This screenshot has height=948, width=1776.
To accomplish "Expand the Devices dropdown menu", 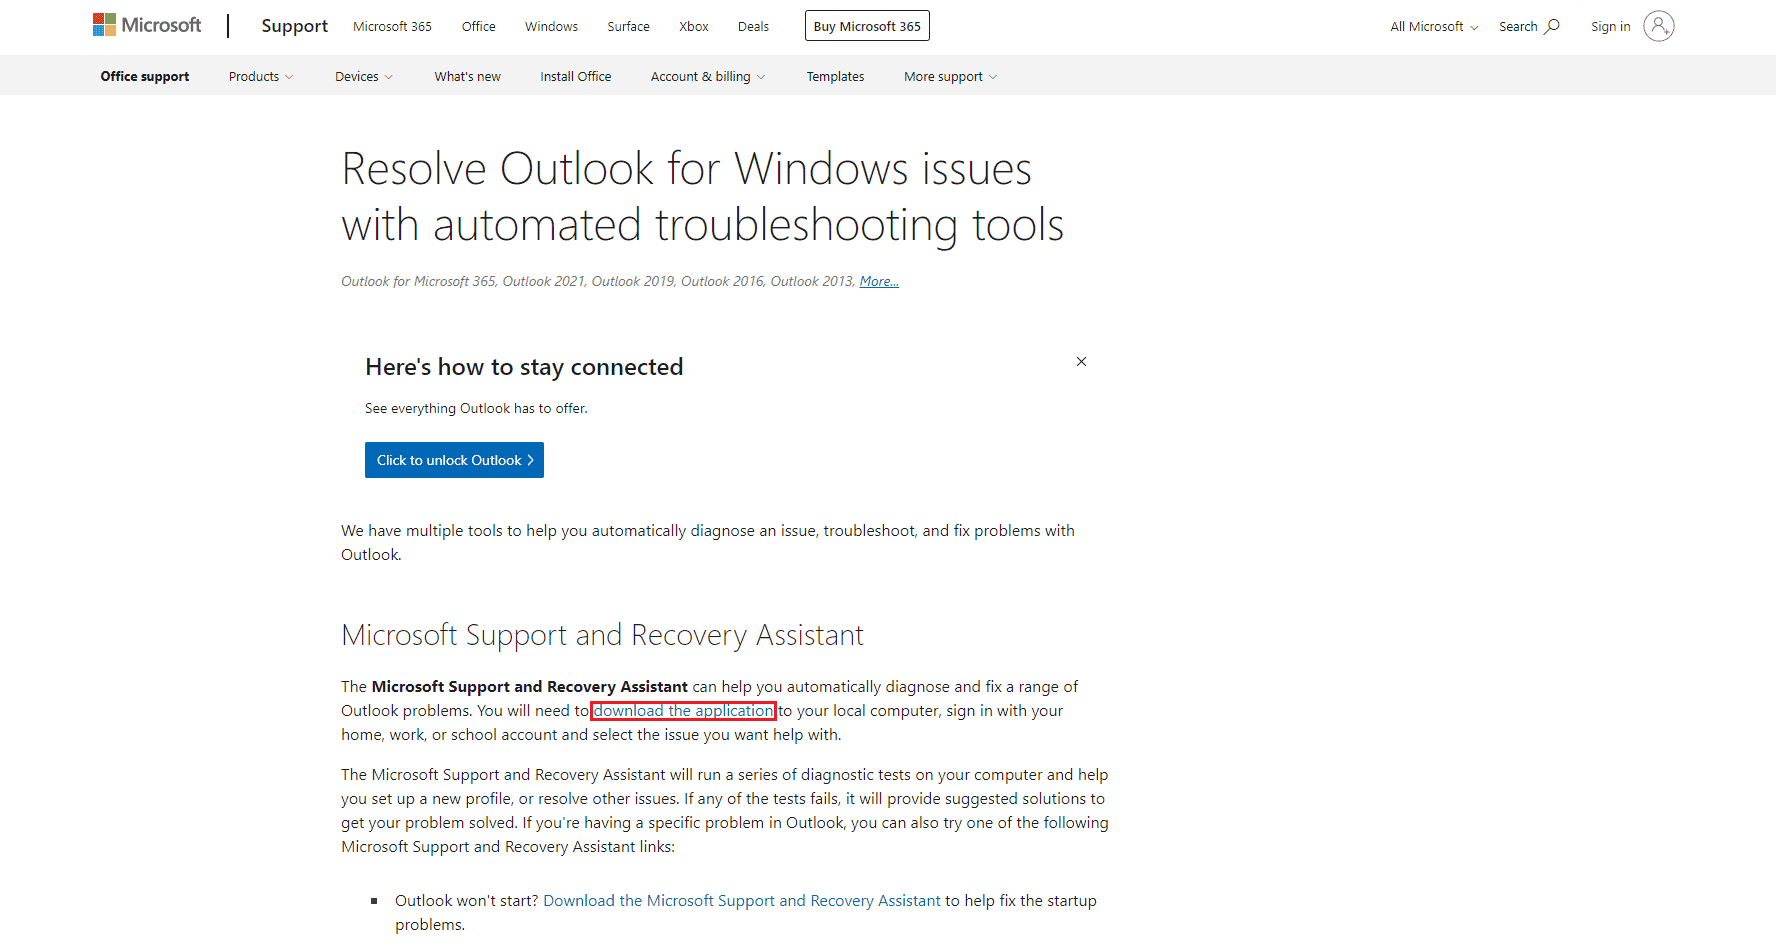I will point(364,76).
